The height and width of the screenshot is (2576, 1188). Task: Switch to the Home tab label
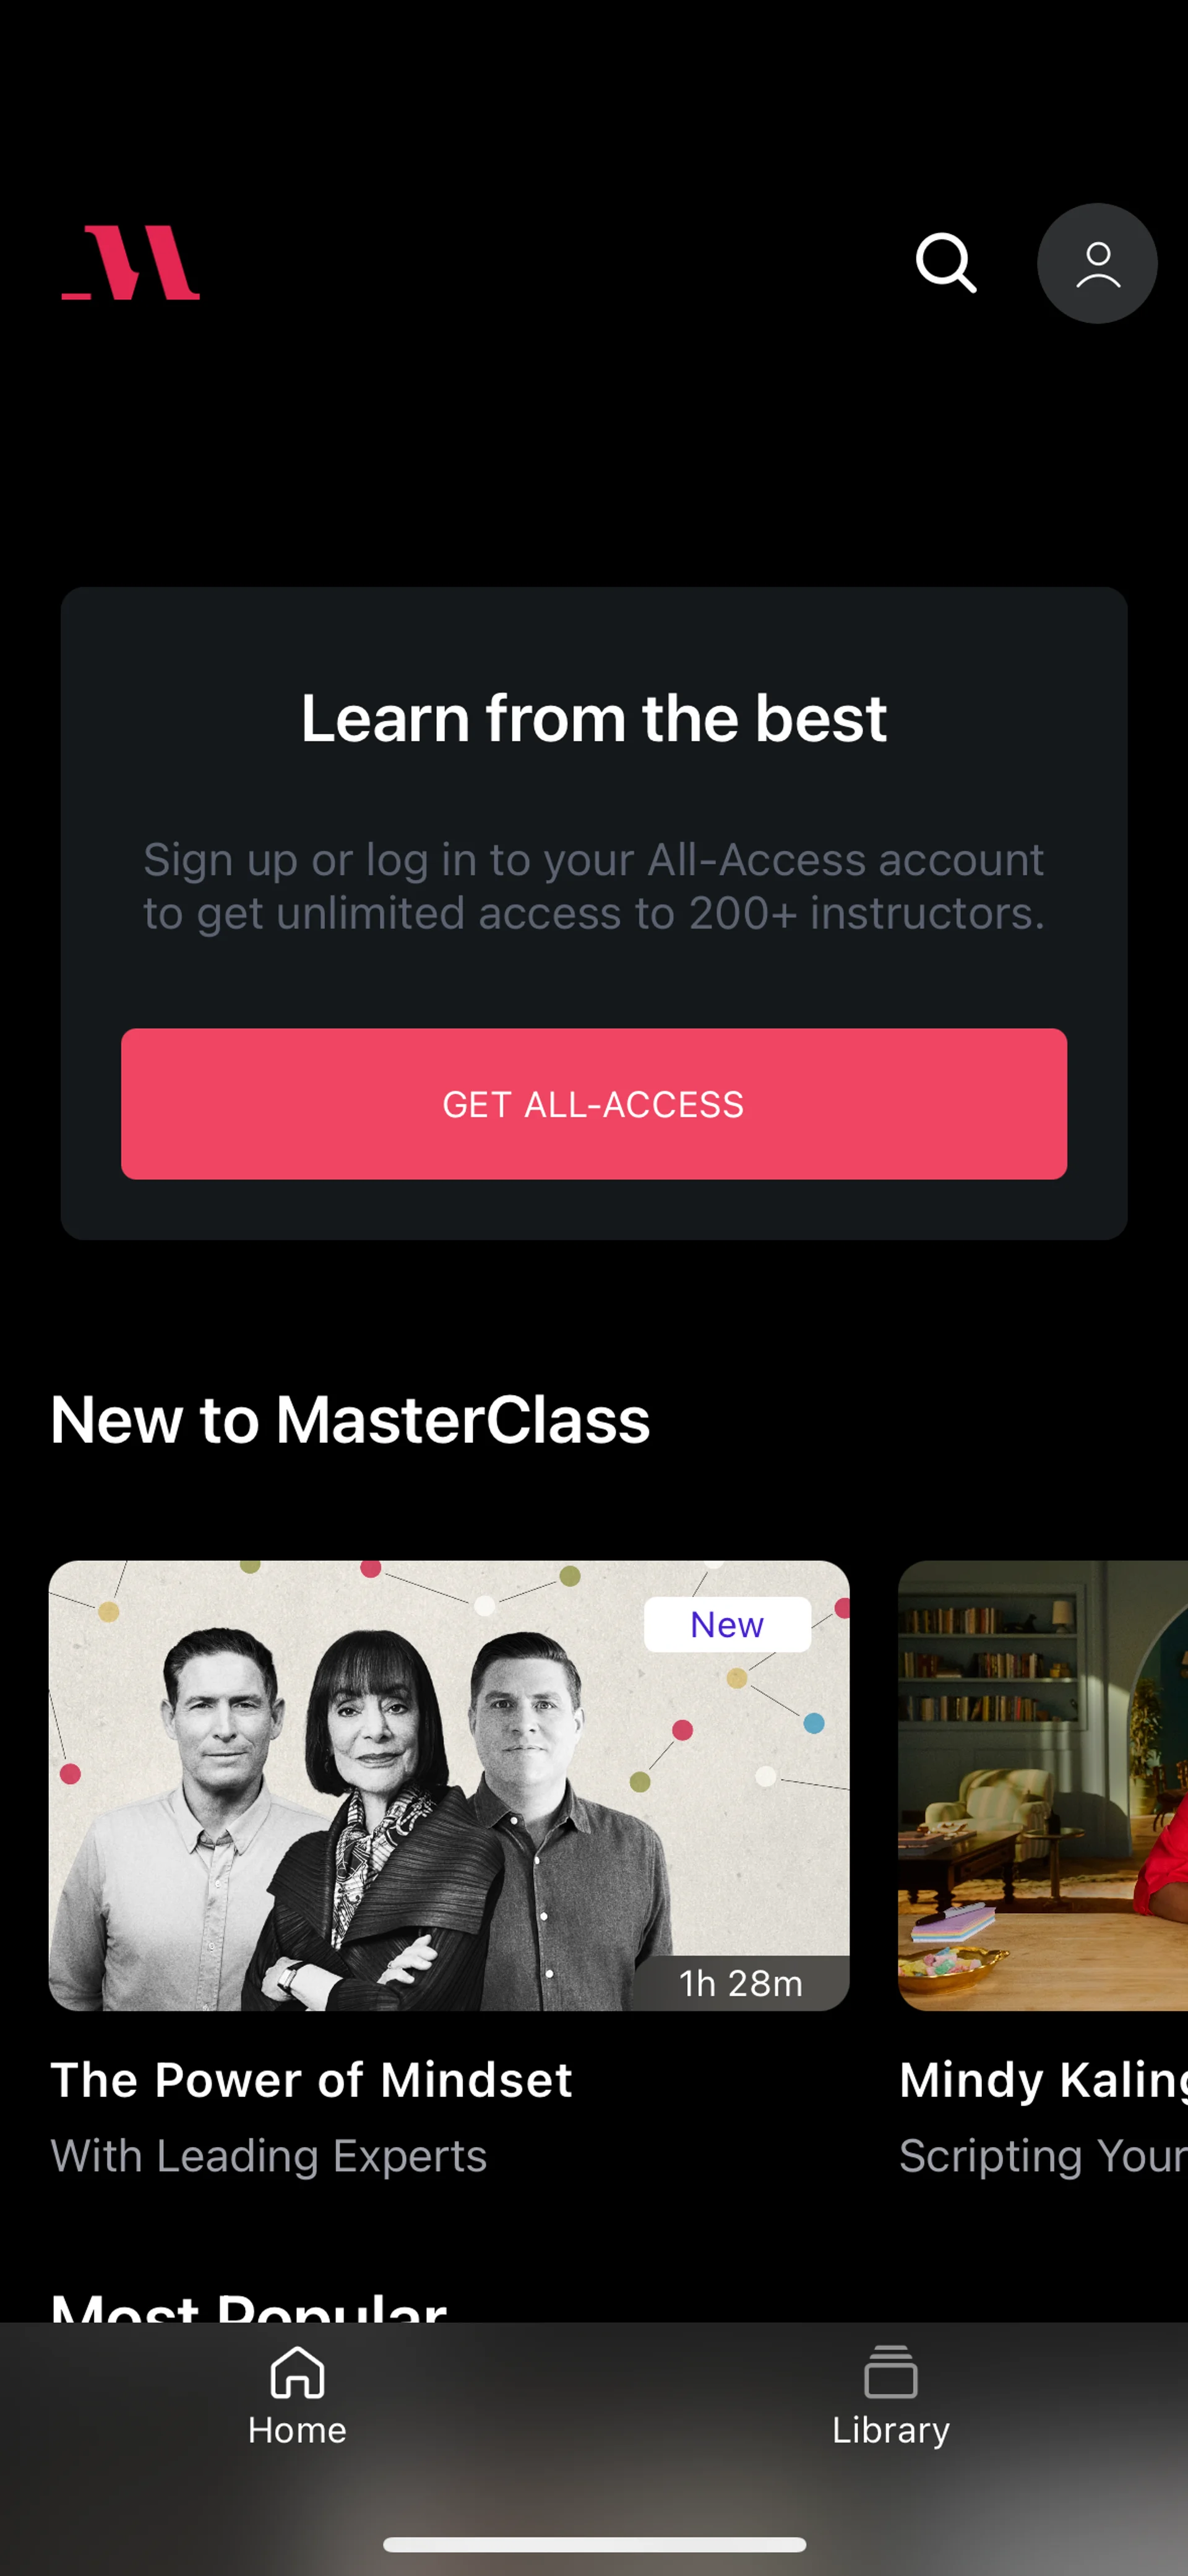(x=297, y=2430)
